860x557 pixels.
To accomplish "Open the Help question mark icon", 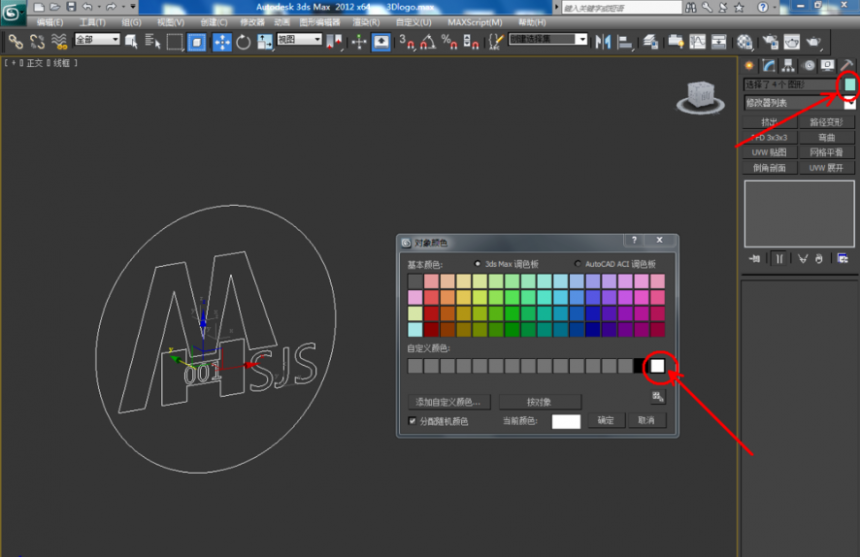I will (x=762, y=7).
